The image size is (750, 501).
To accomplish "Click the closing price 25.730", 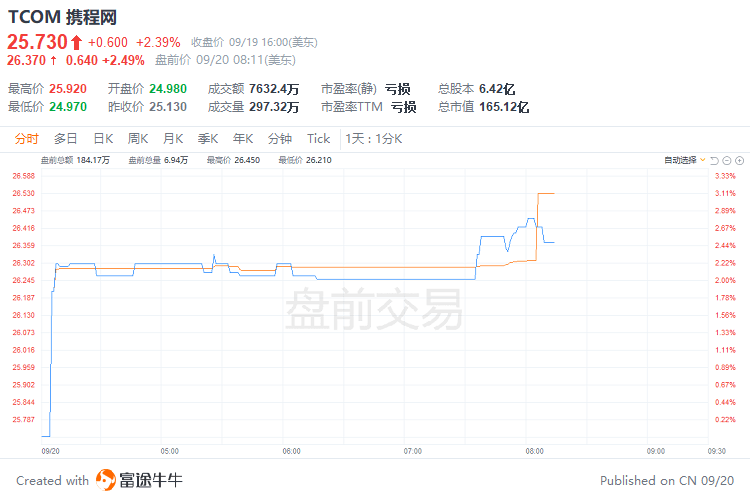I will point(37,42).
